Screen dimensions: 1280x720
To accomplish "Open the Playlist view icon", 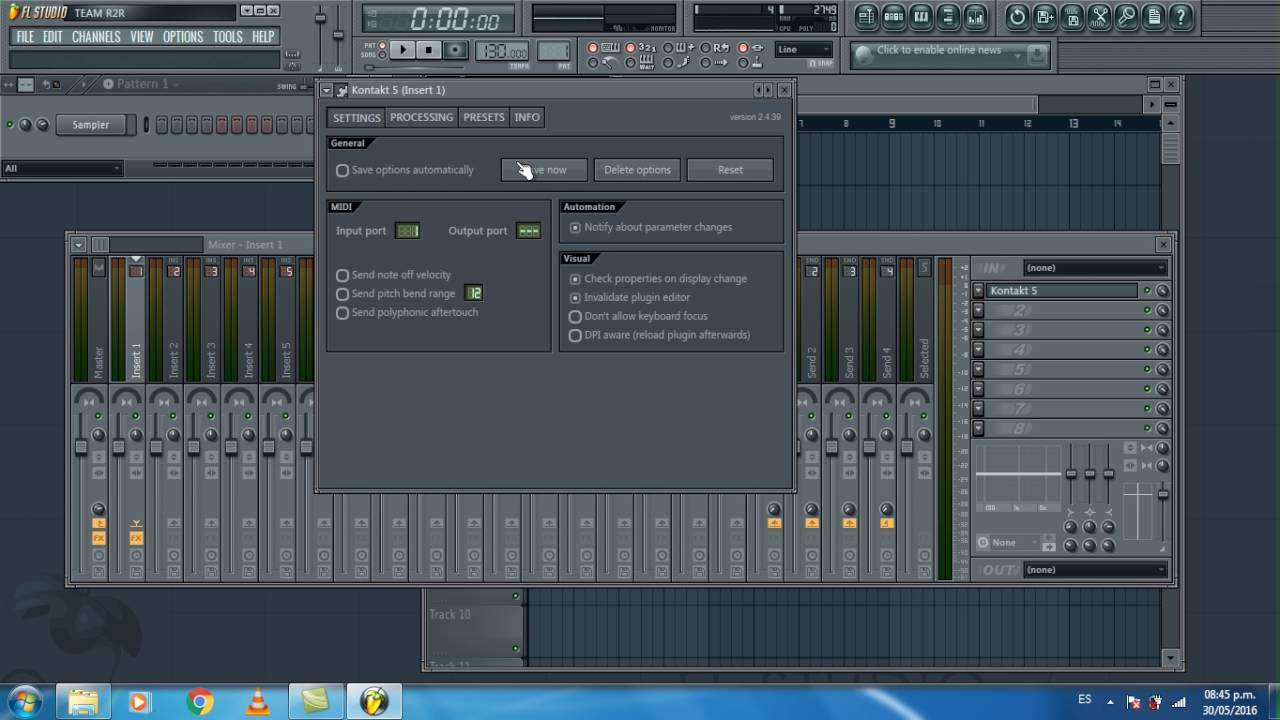I will [867, 16].
